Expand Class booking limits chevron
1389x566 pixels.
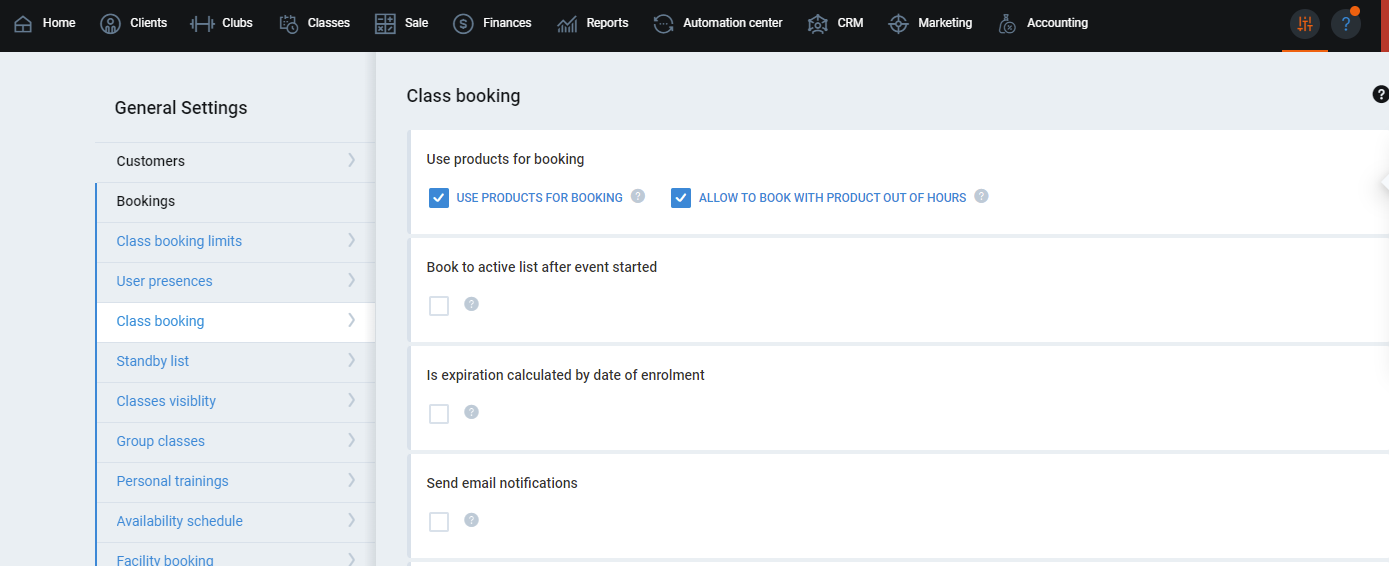pos(351,240)
